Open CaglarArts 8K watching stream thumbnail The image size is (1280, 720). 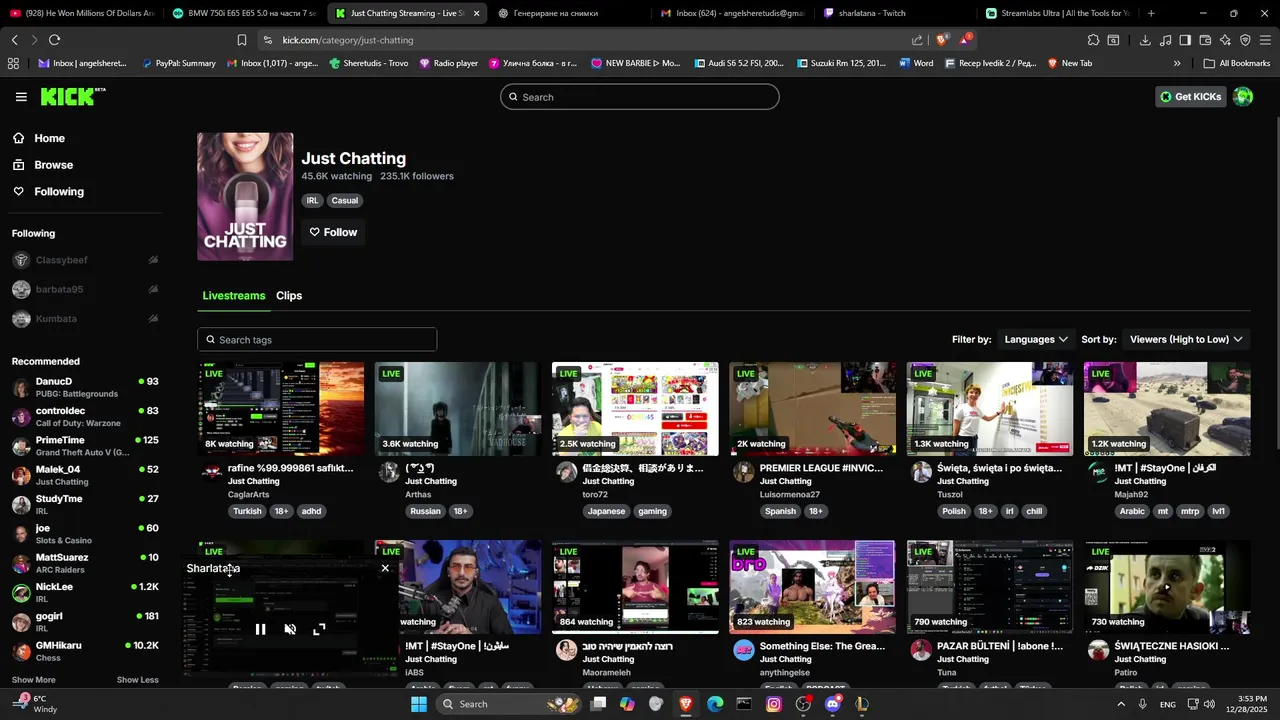tap(281, 409)
